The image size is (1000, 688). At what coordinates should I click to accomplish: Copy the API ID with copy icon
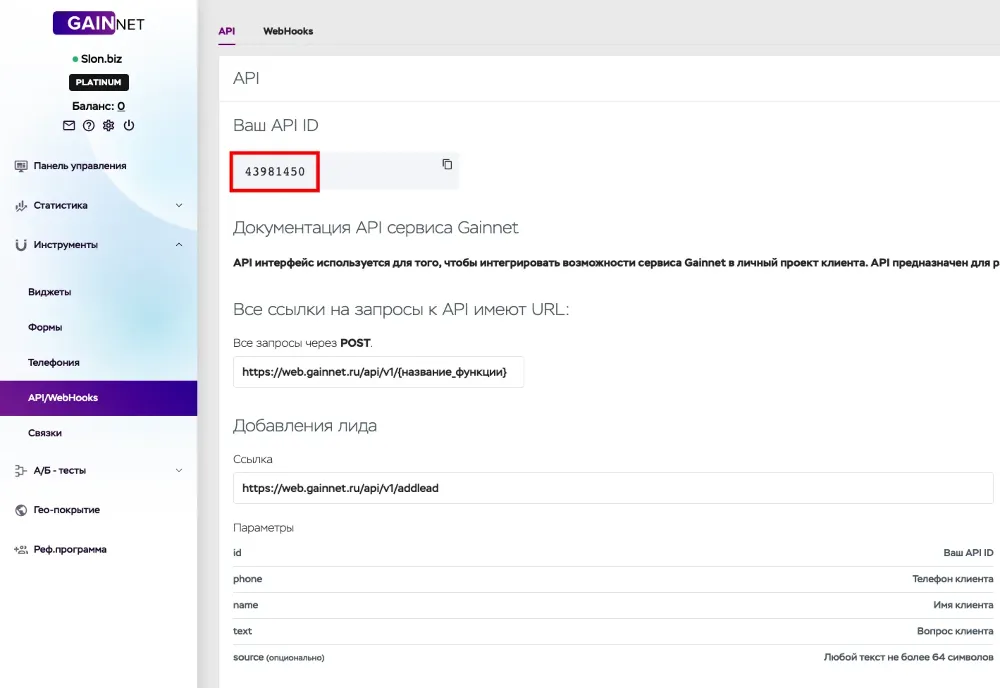point(447,164)
